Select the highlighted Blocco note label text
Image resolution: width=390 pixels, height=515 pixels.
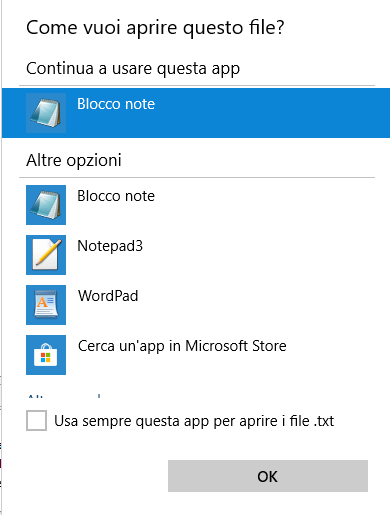pyautogui.click(x=116, y=104)
